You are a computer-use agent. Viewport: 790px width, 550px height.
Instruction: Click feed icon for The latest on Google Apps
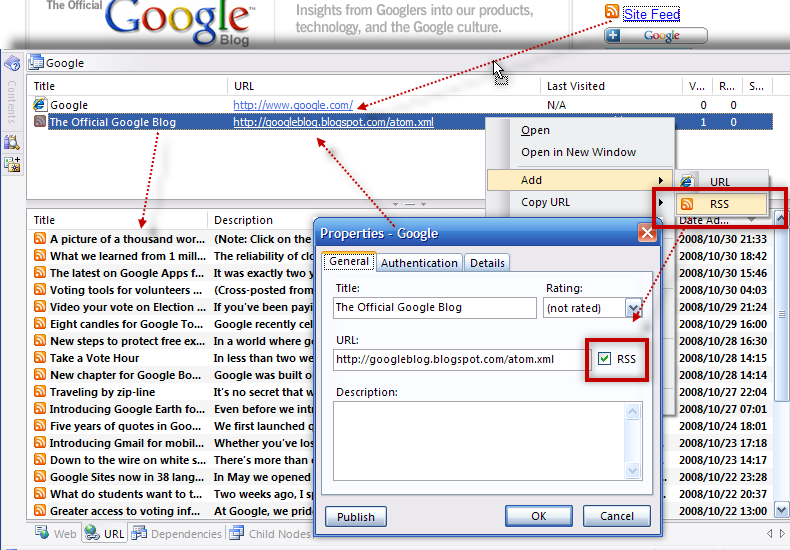[40, 272]
